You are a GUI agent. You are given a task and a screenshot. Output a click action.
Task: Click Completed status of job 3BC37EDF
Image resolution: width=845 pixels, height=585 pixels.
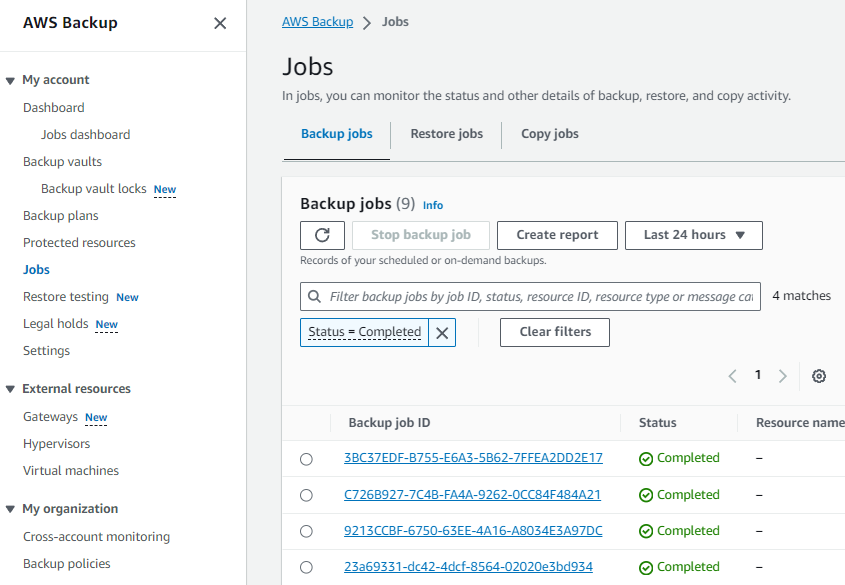(x=679, y=458)
